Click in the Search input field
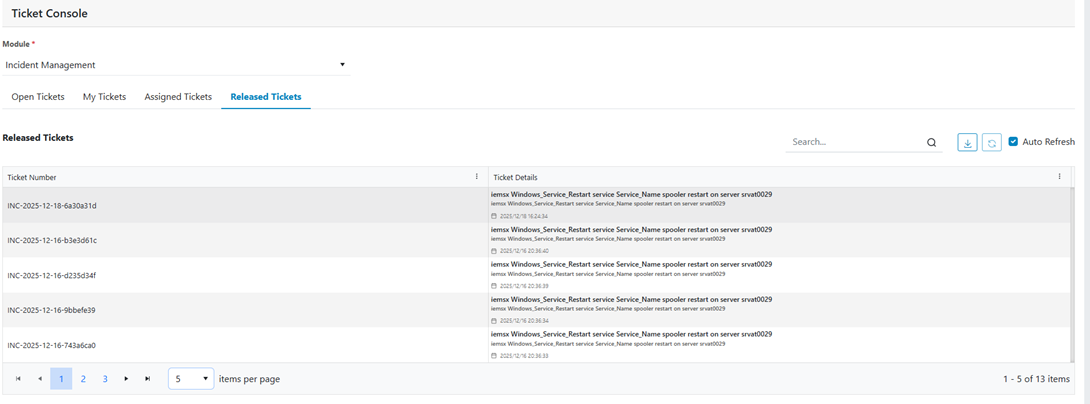Image resolution: width=1090 pixels, height=404 pixels. [855, 142]
